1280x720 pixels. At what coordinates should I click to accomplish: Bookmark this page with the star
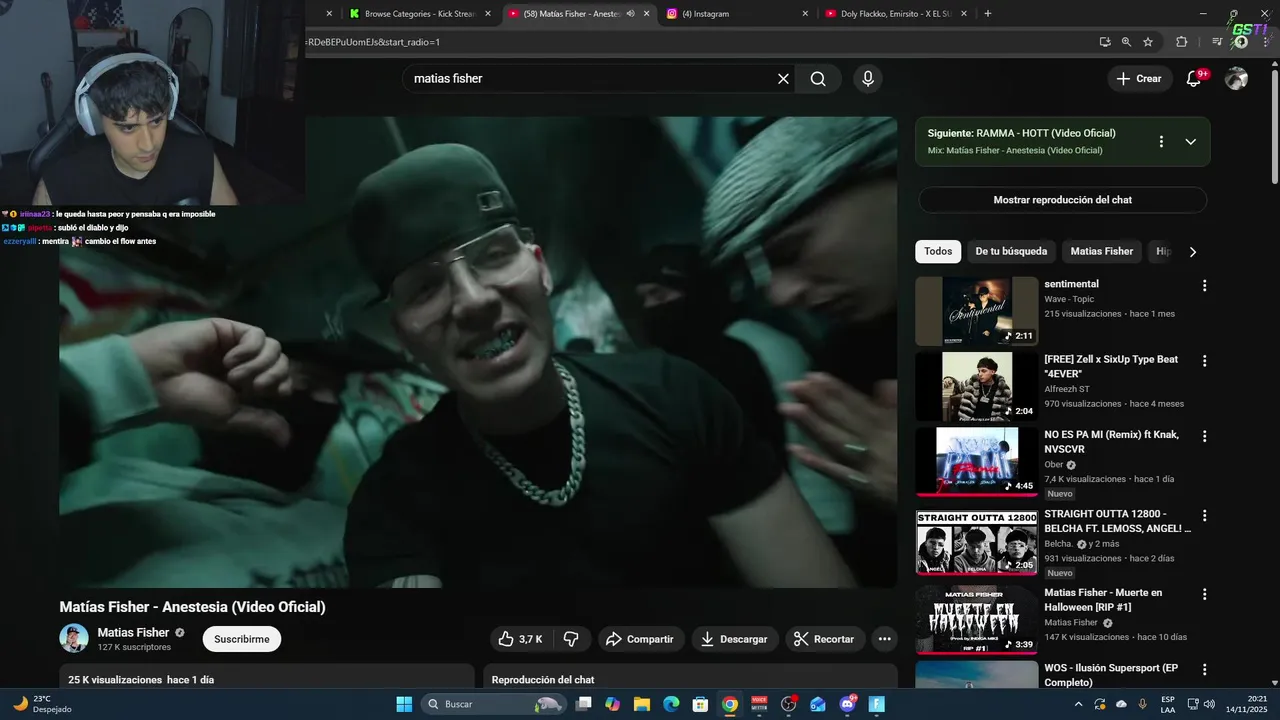click(1148, 42)
